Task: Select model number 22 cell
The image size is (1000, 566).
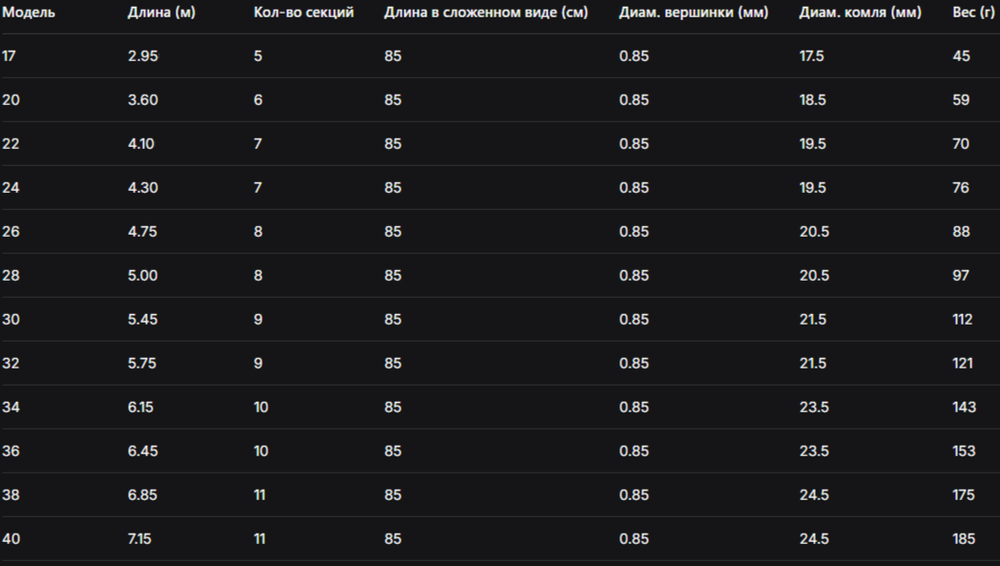Action: [10, 144]
